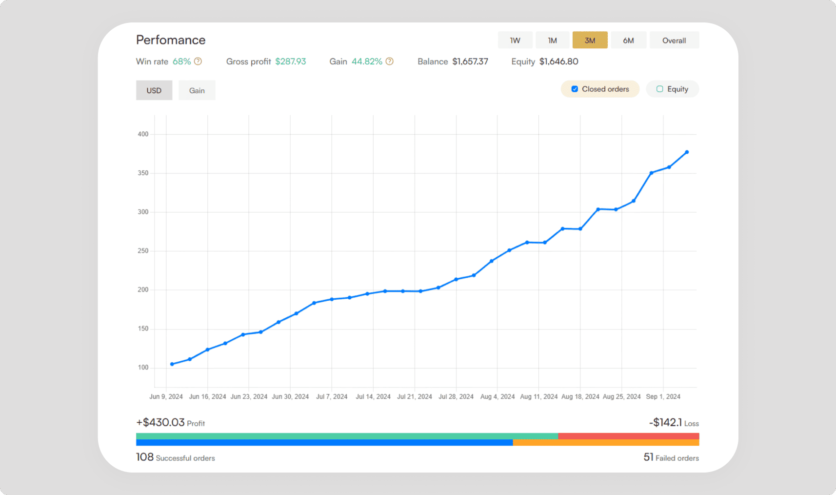Viewport: 836px width, 495px height.
Task: Click the Perfomance panel heading
Action: pos(171,40)
